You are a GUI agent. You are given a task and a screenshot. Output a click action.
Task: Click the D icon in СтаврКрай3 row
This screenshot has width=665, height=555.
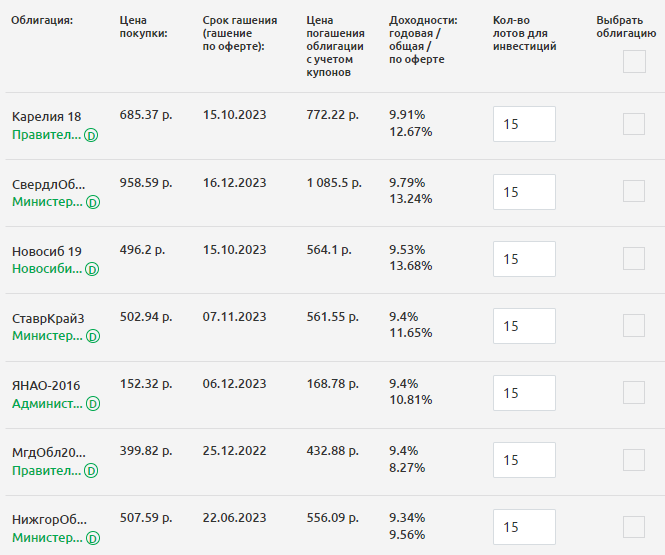[x=93, y=337]
